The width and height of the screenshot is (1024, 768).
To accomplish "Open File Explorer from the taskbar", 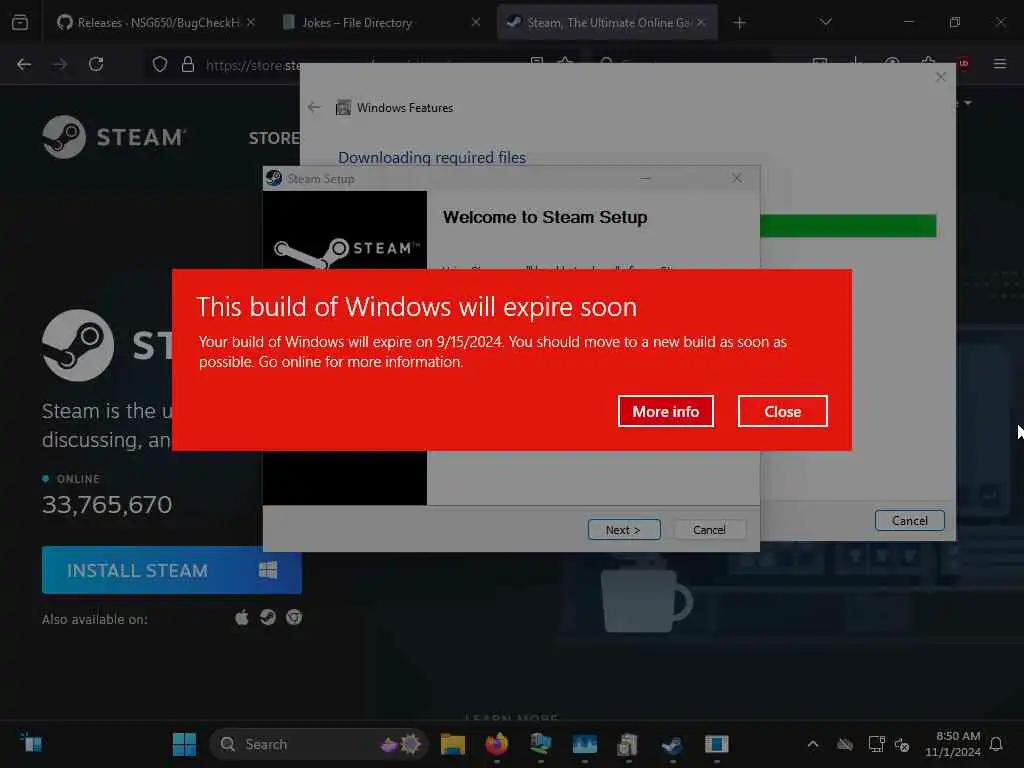I will (453, 744).
